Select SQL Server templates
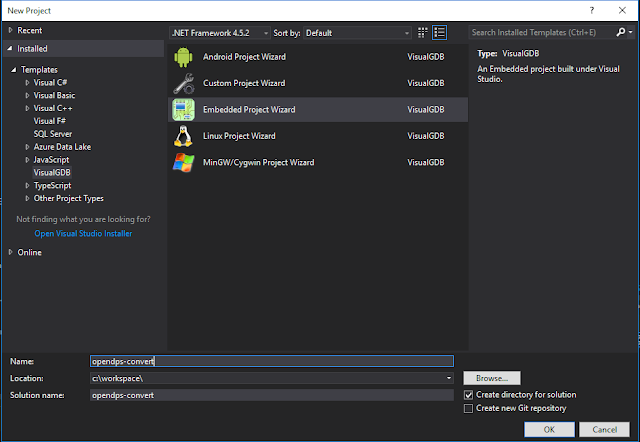 [53, 134]
